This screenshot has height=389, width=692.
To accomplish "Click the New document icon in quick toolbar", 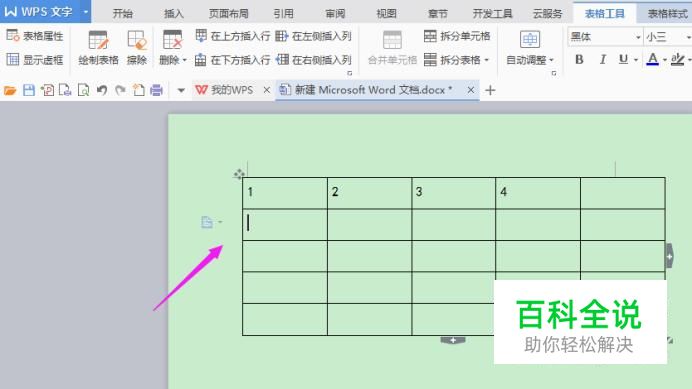I will point(139,91).
